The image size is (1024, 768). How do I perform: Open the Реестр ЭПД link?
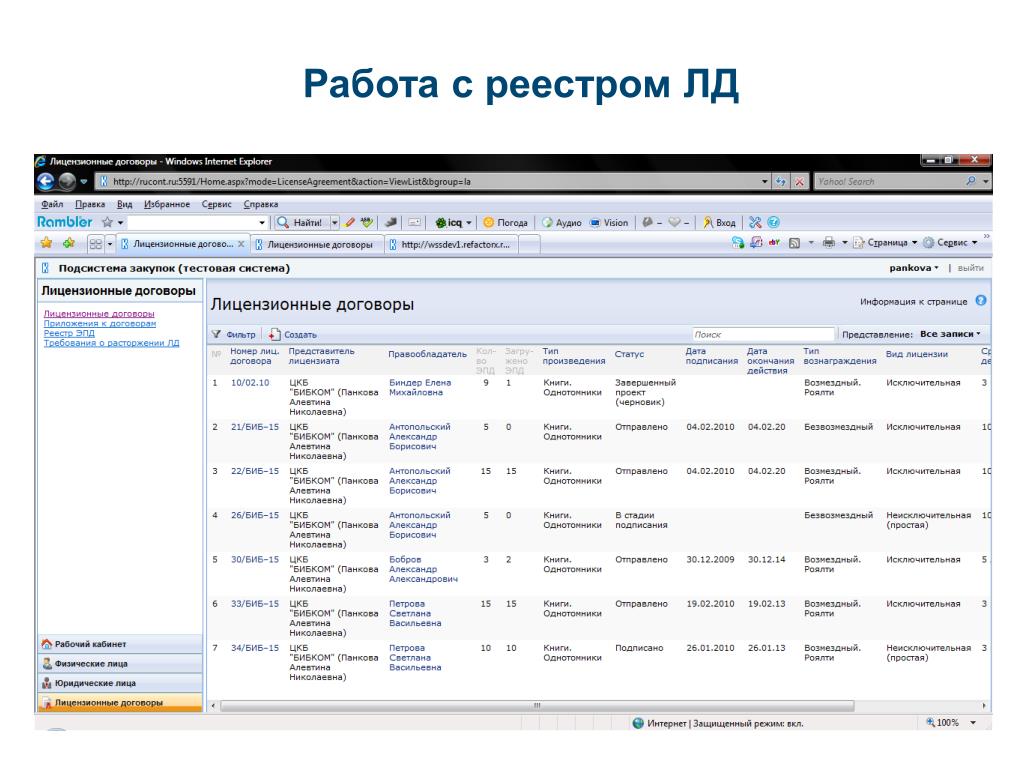69,333
